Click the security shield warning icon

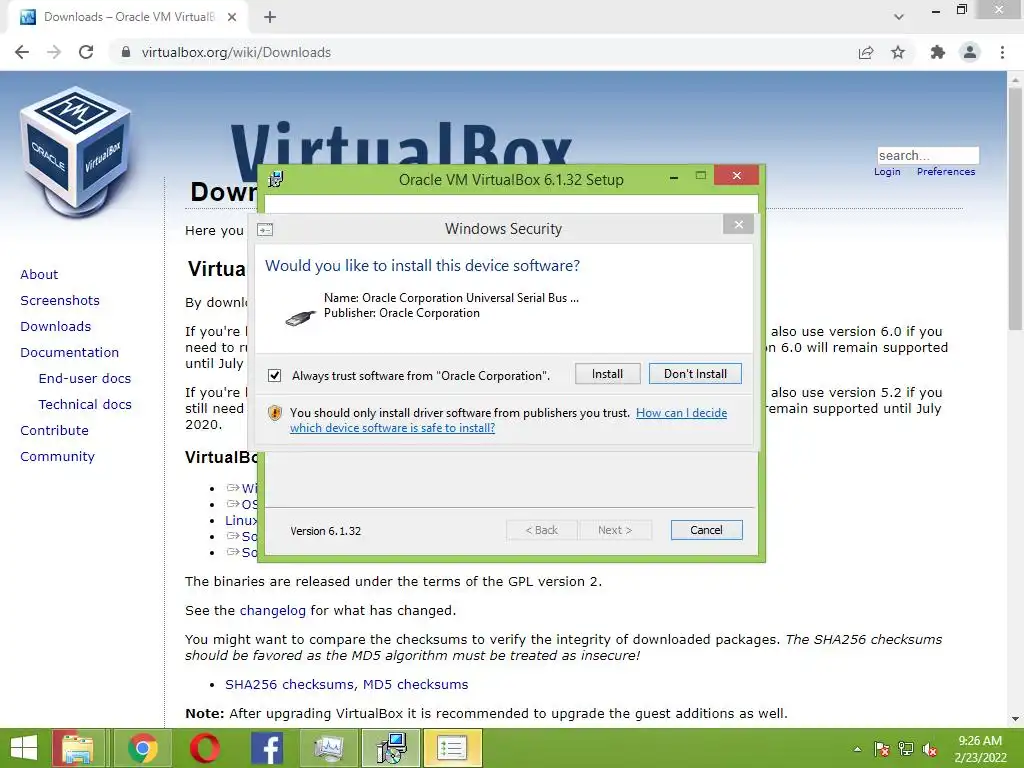[x=275, y=413]
